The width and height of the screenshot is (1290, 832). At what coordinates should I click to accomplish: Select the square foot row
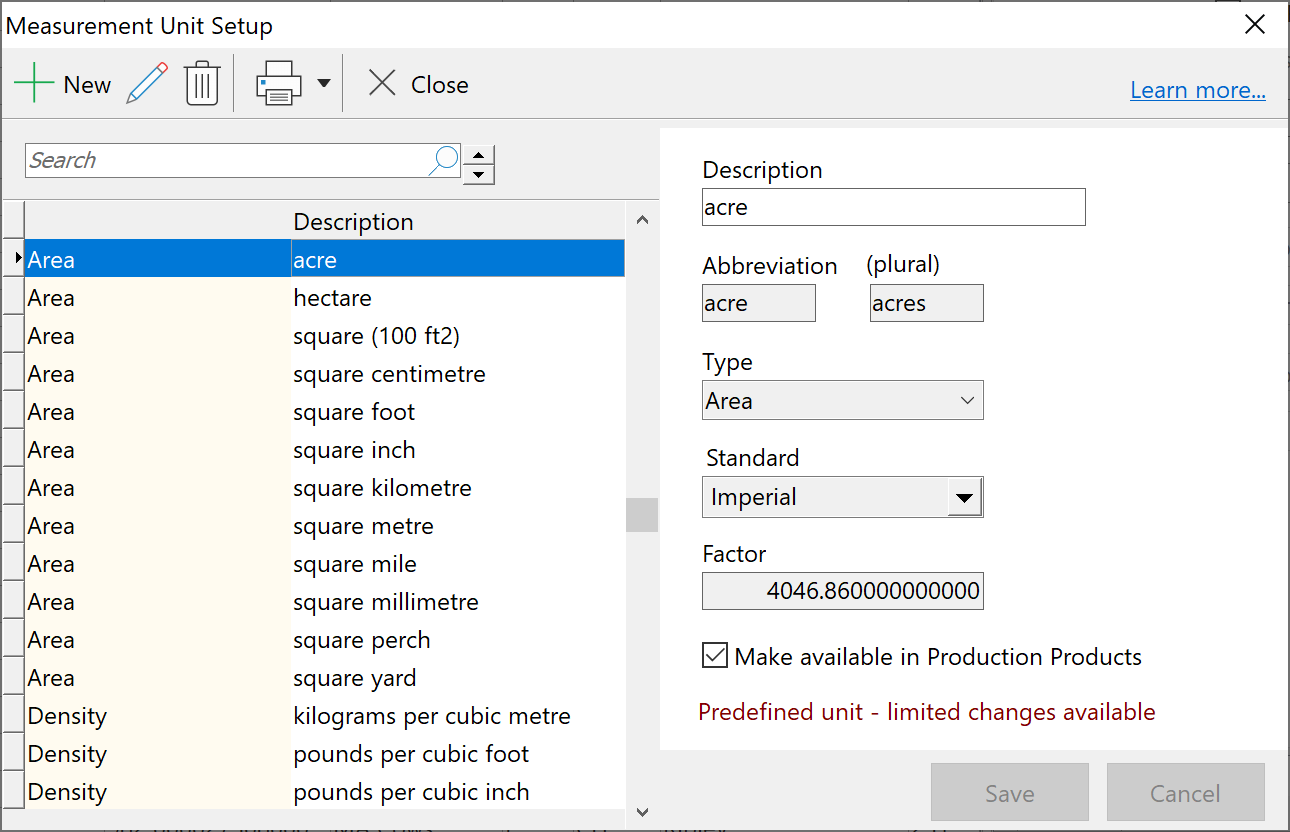[325, 412]
